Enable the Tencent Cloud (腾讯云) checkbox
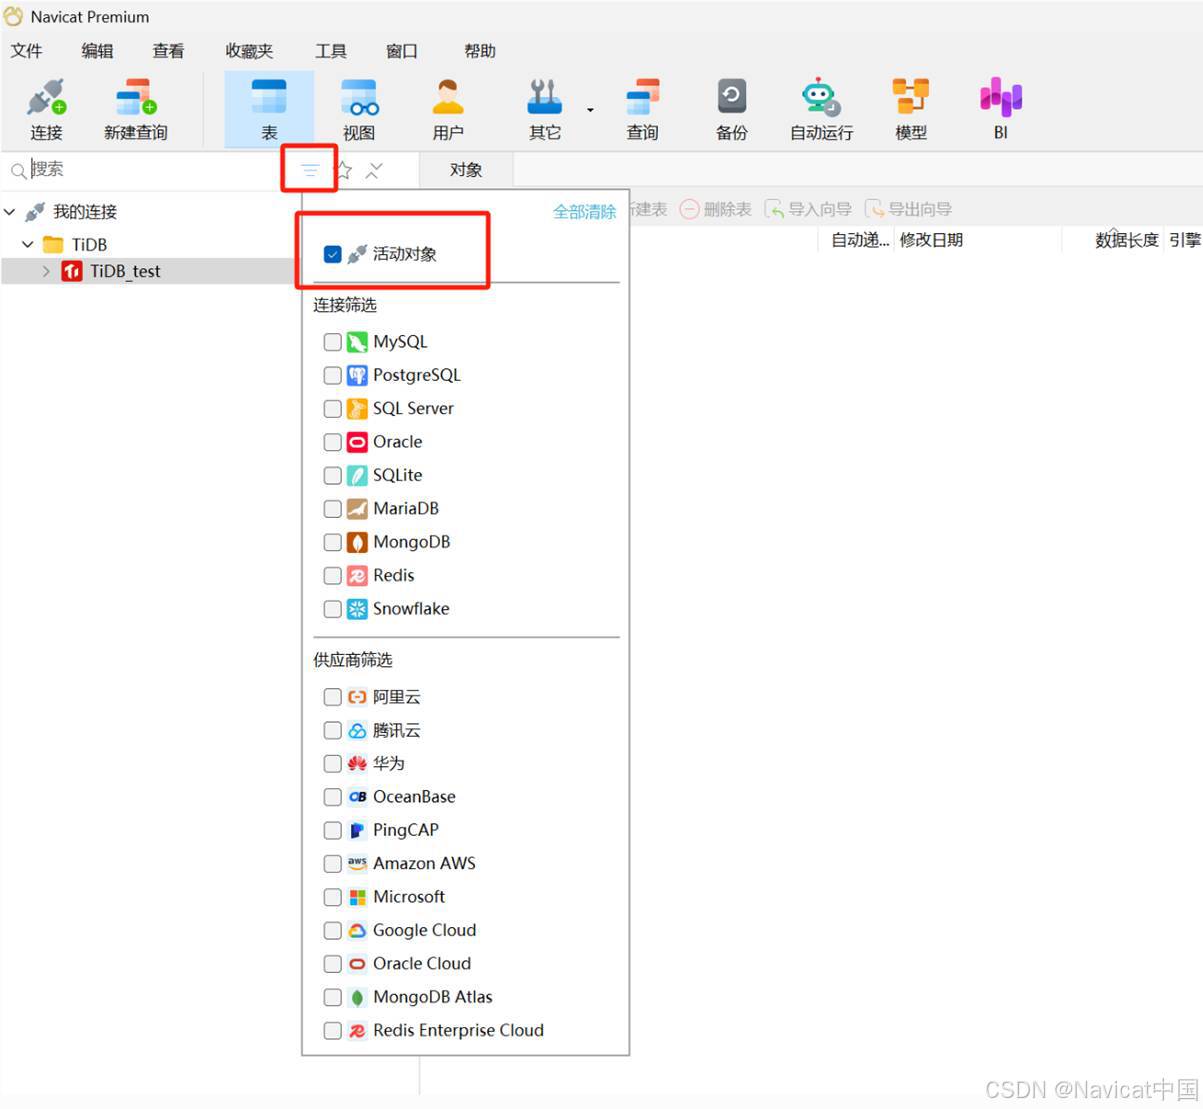 (x=333, y=730)
